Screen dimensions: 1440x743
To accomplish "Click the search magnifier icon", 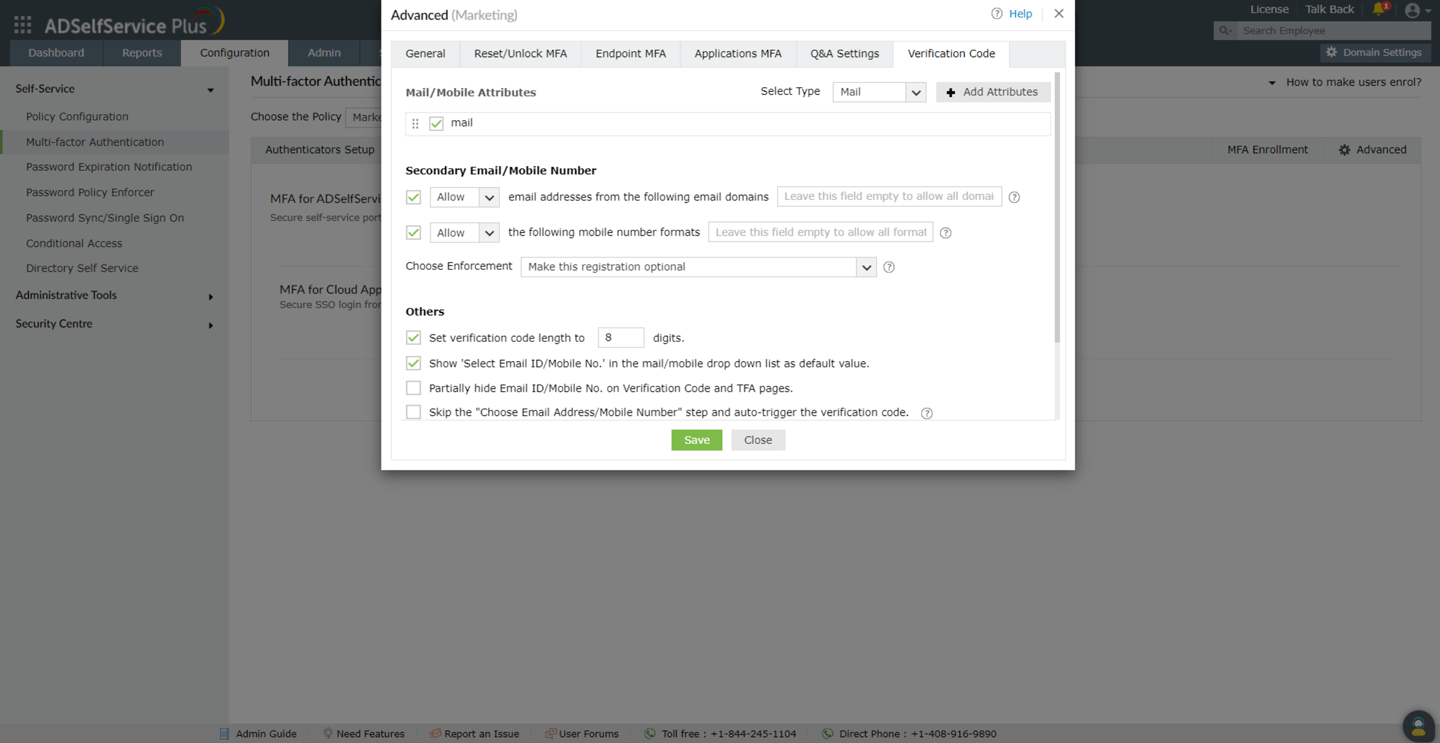I will tap(1225, 31).
